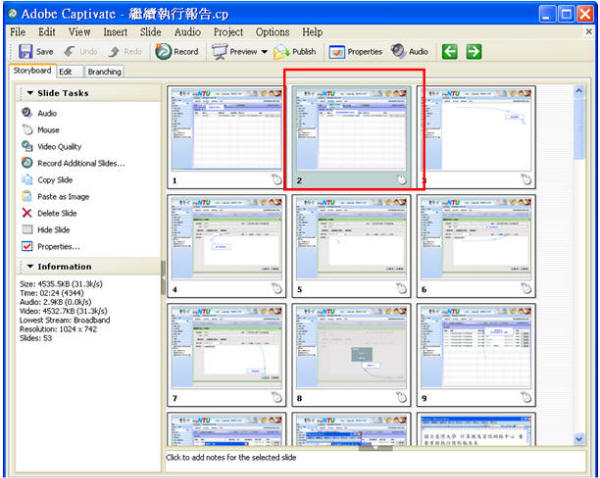This screenshot has width=600, height=478.
Task: Close document with menu bar X
Action: (x=589, y=31)
